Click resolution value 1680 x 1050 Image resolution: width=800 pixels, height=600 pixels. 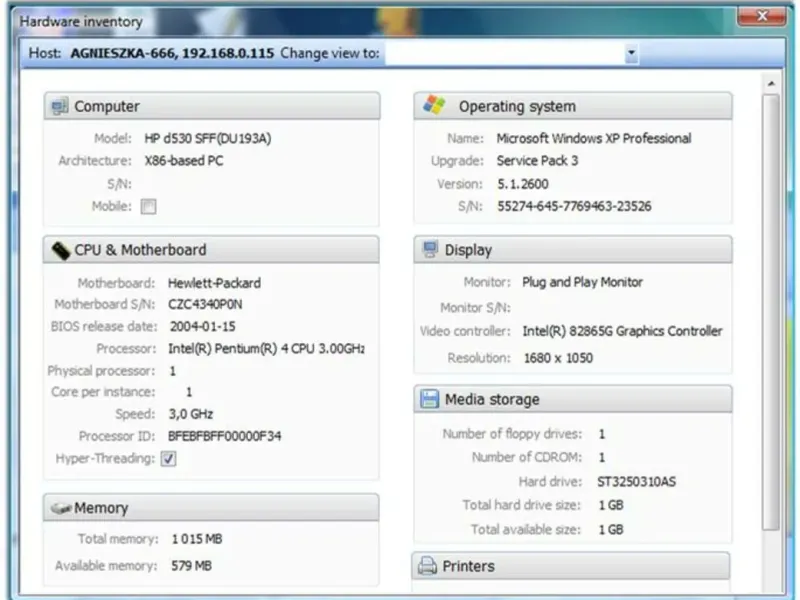coord(558,358)
